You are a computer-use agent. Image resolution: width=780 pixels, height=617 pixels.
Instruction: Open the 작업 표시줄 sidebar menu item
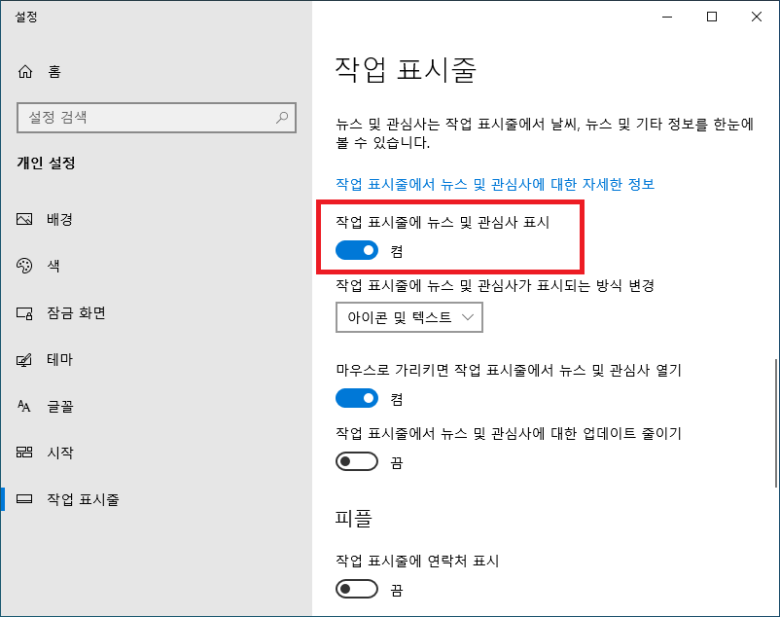point(82,499)
